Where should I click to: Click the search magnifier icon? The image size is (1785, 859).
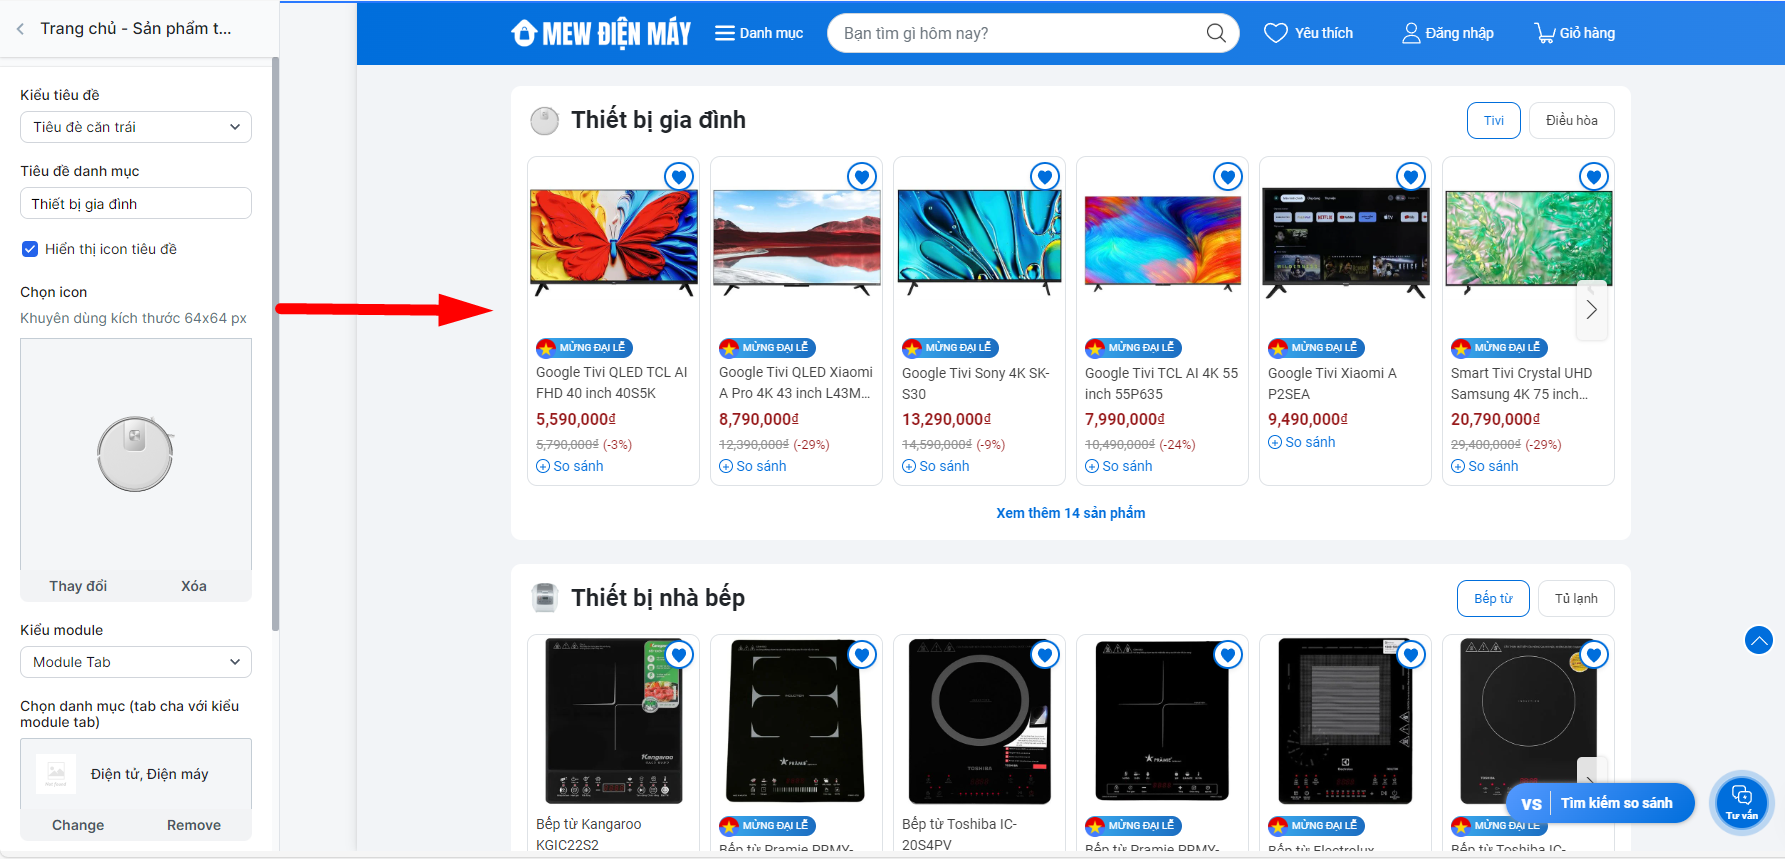click(1216, 33)
